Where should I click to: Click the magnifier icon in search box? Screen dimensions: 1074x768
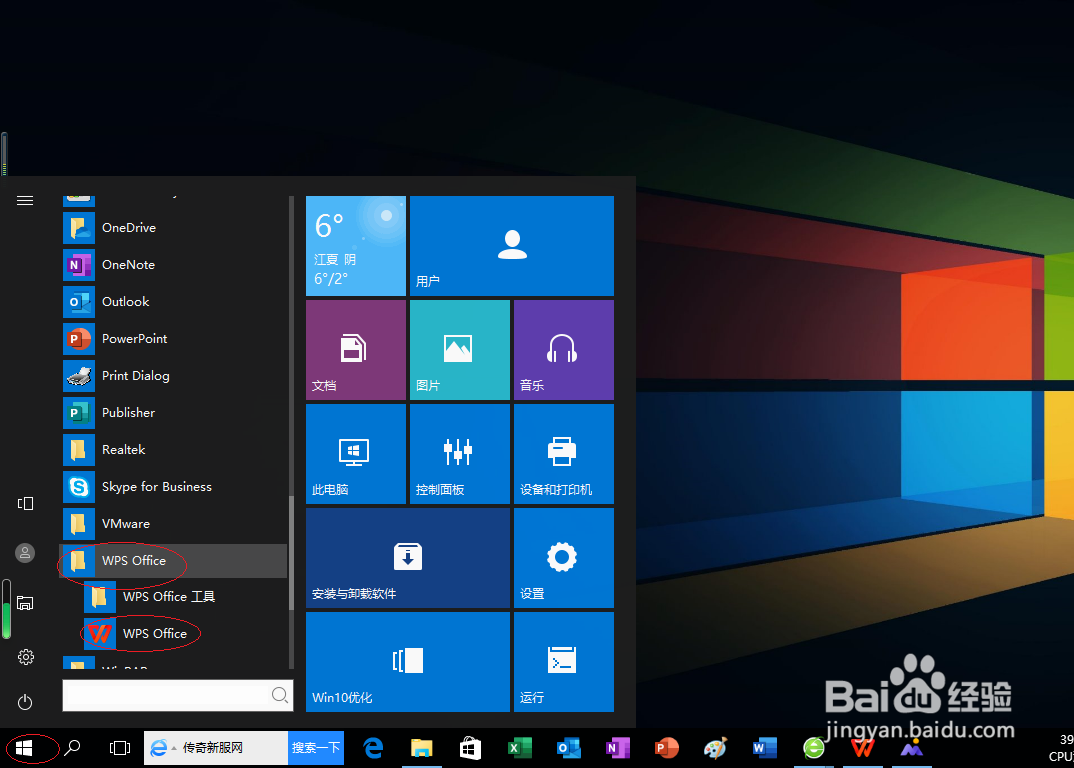(279, 695)
